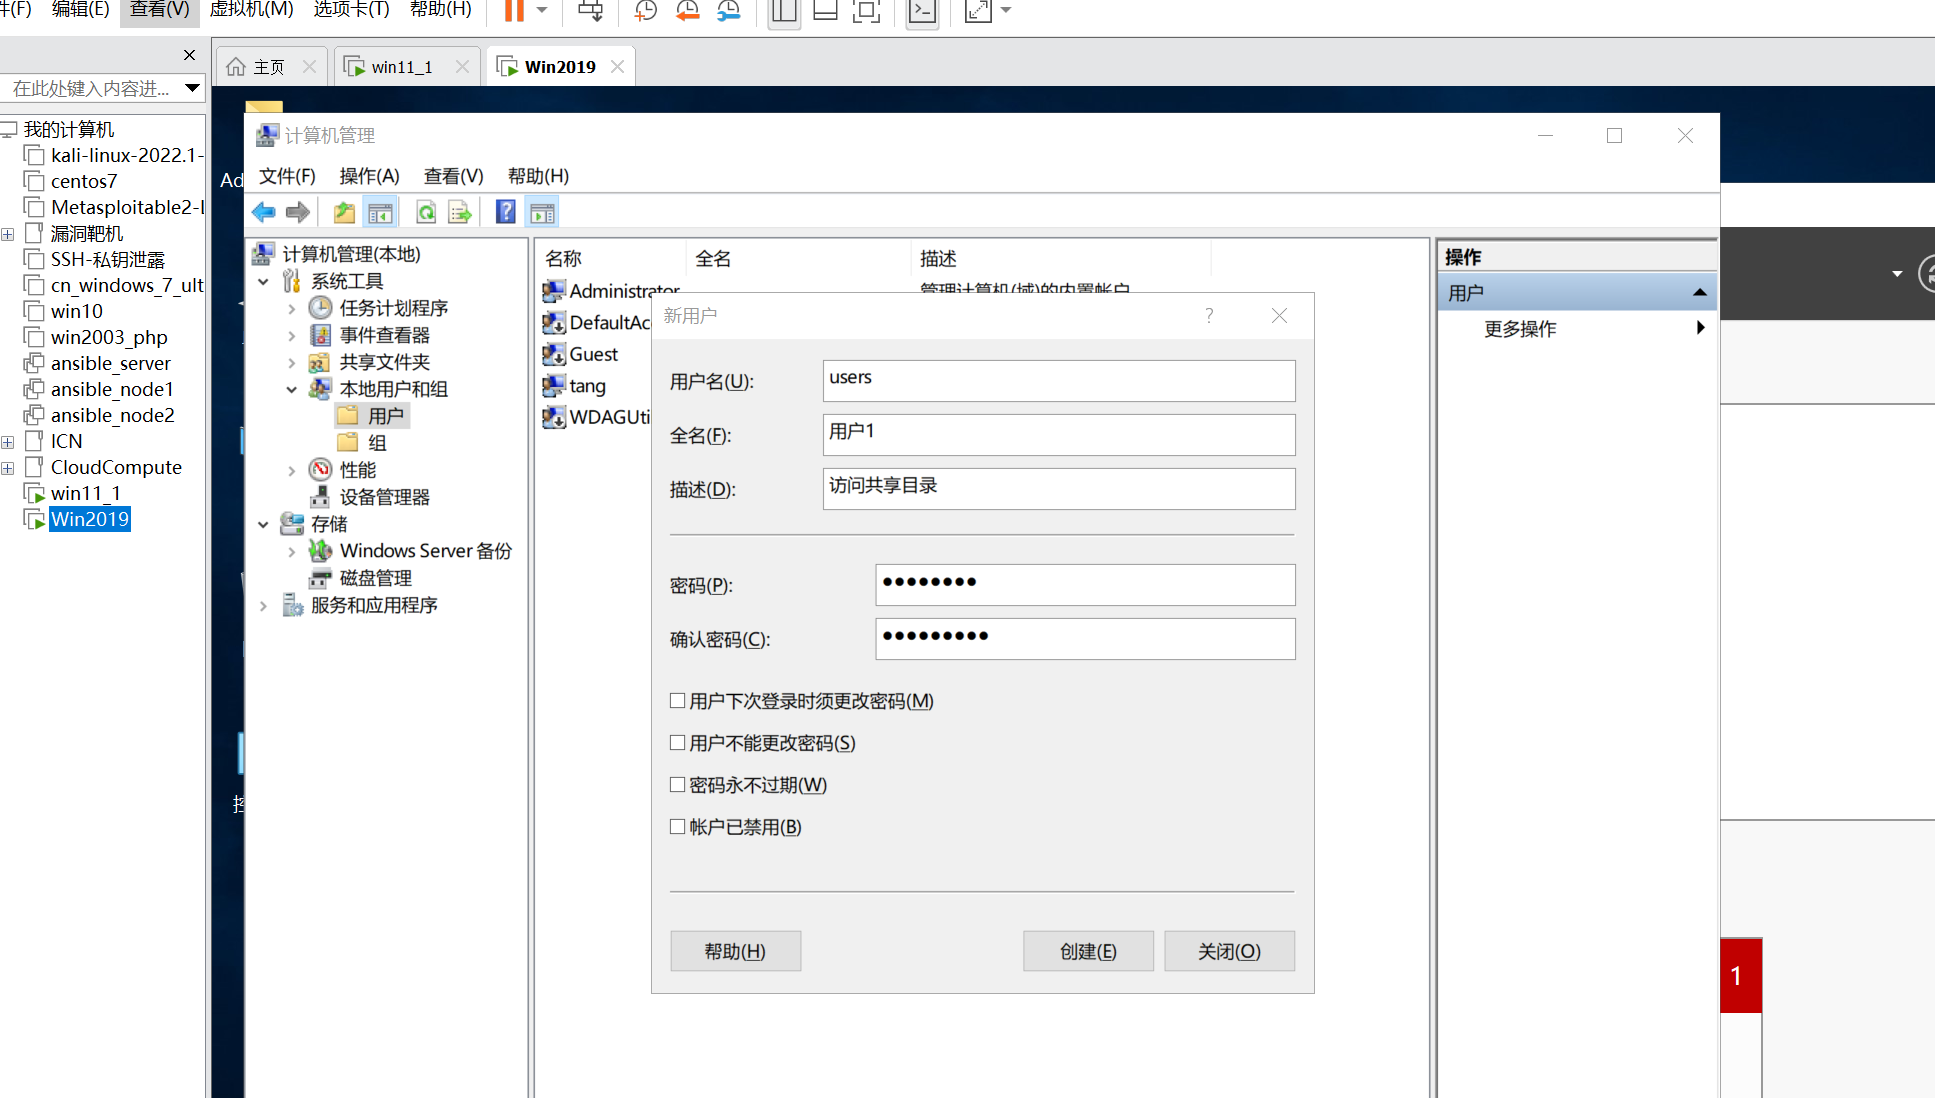Click the user name input field
Screen dimensions: 1935x1098
point(1058,380)
